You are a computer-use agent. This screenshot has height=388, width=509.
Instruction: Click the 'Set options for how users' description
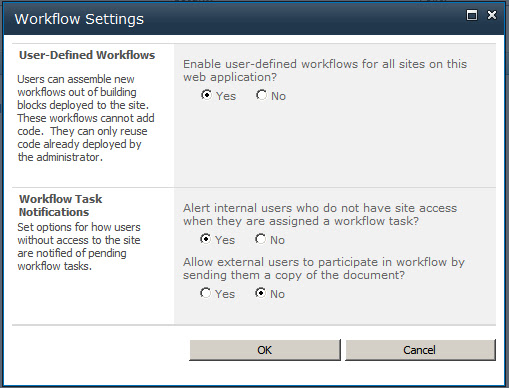coord(79,247)
